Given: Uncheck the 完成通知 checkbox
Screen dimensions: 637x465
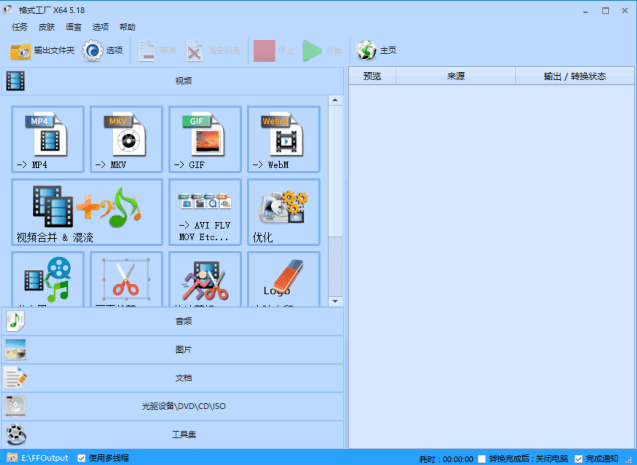Looking at the screenshot, I should coord(578,458).
